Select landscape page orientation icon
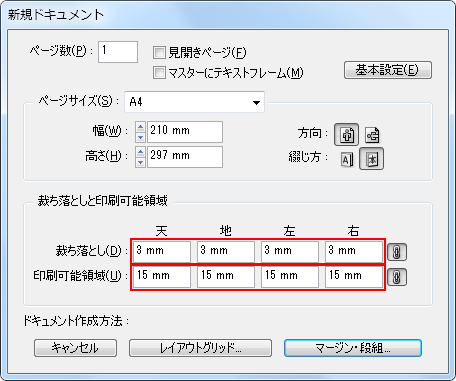Screen dimensions: 456x381 point(372,135)
